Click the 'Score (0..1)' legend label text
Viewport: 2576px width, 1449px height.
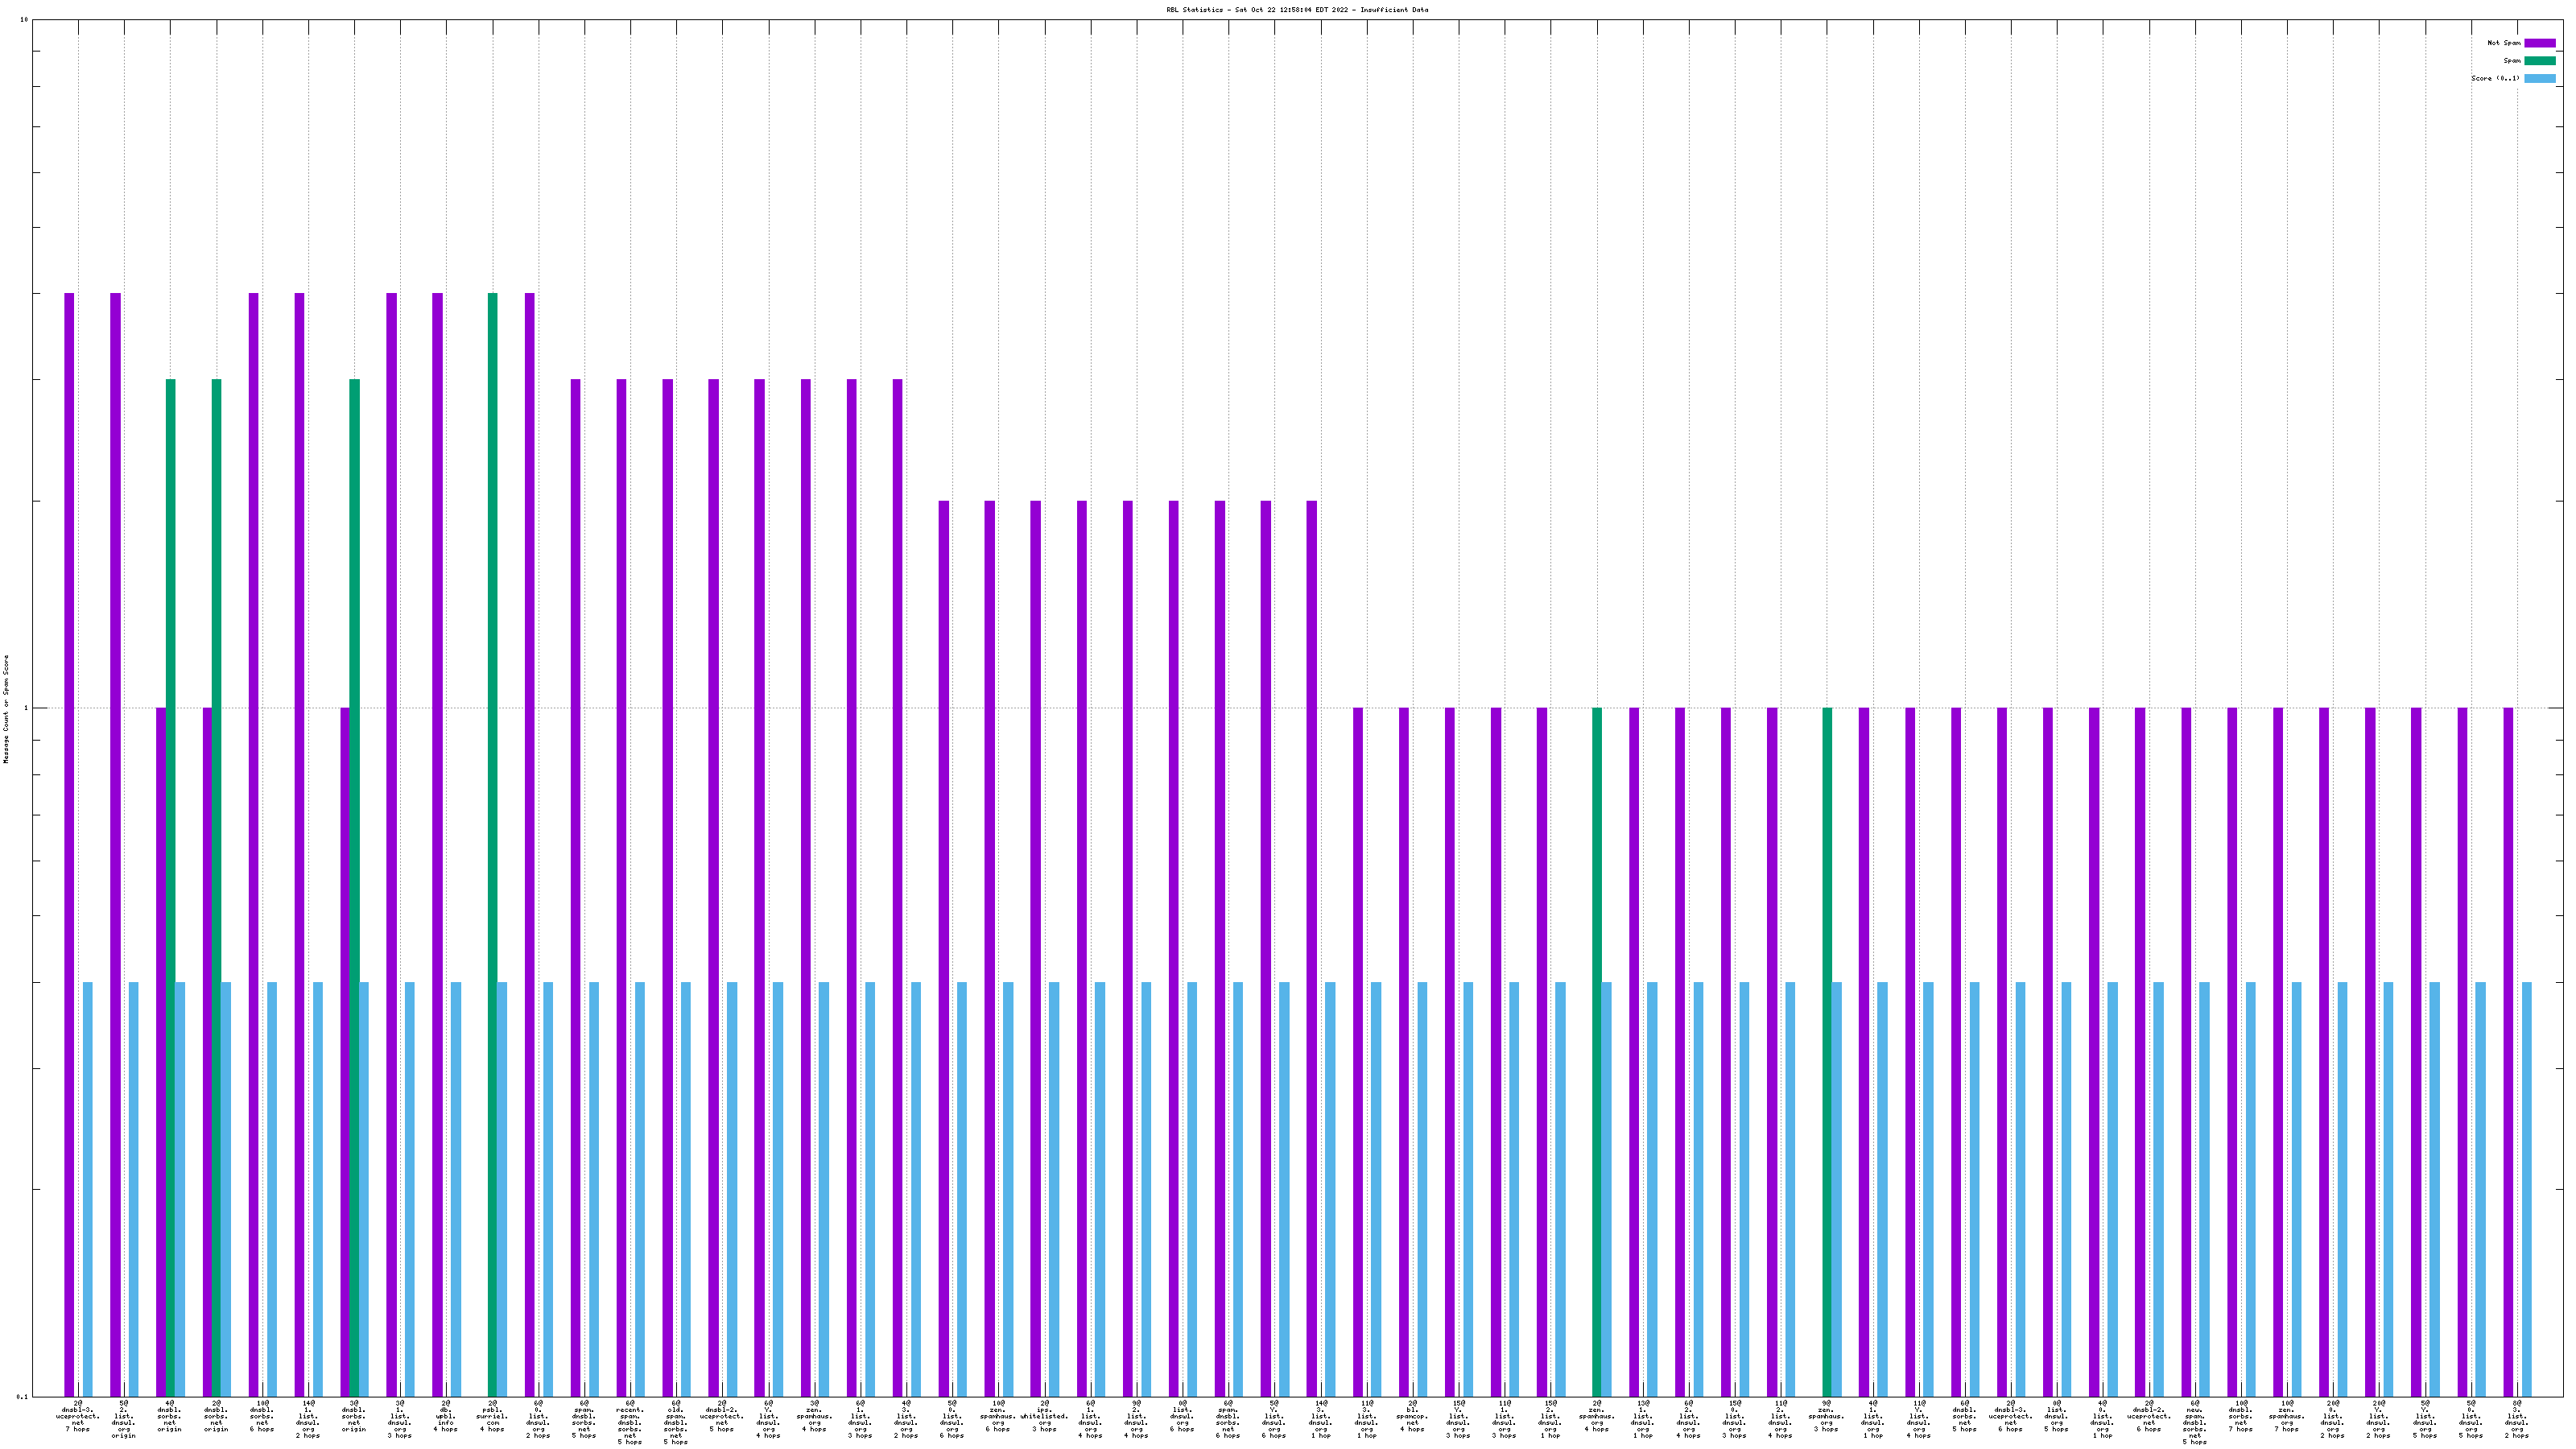(2495, 78)
